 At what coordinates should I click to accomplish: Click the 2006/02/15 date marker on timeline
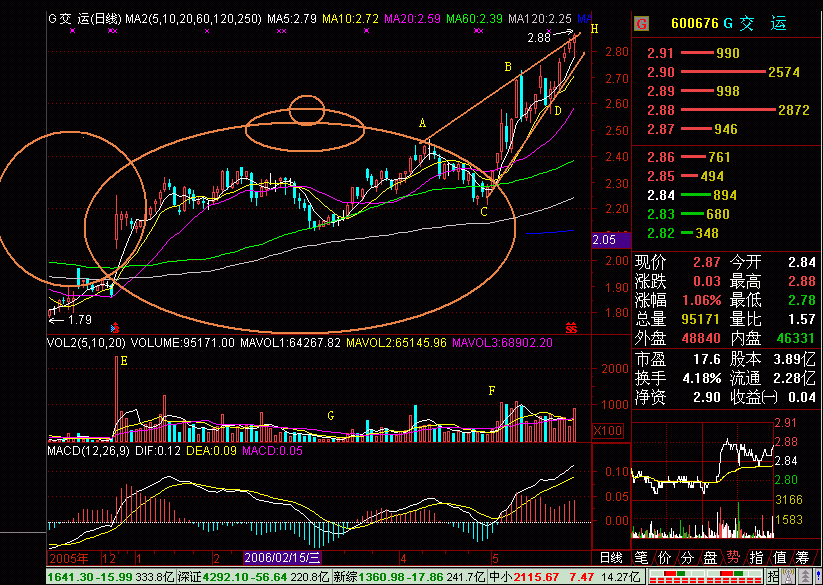283,557
